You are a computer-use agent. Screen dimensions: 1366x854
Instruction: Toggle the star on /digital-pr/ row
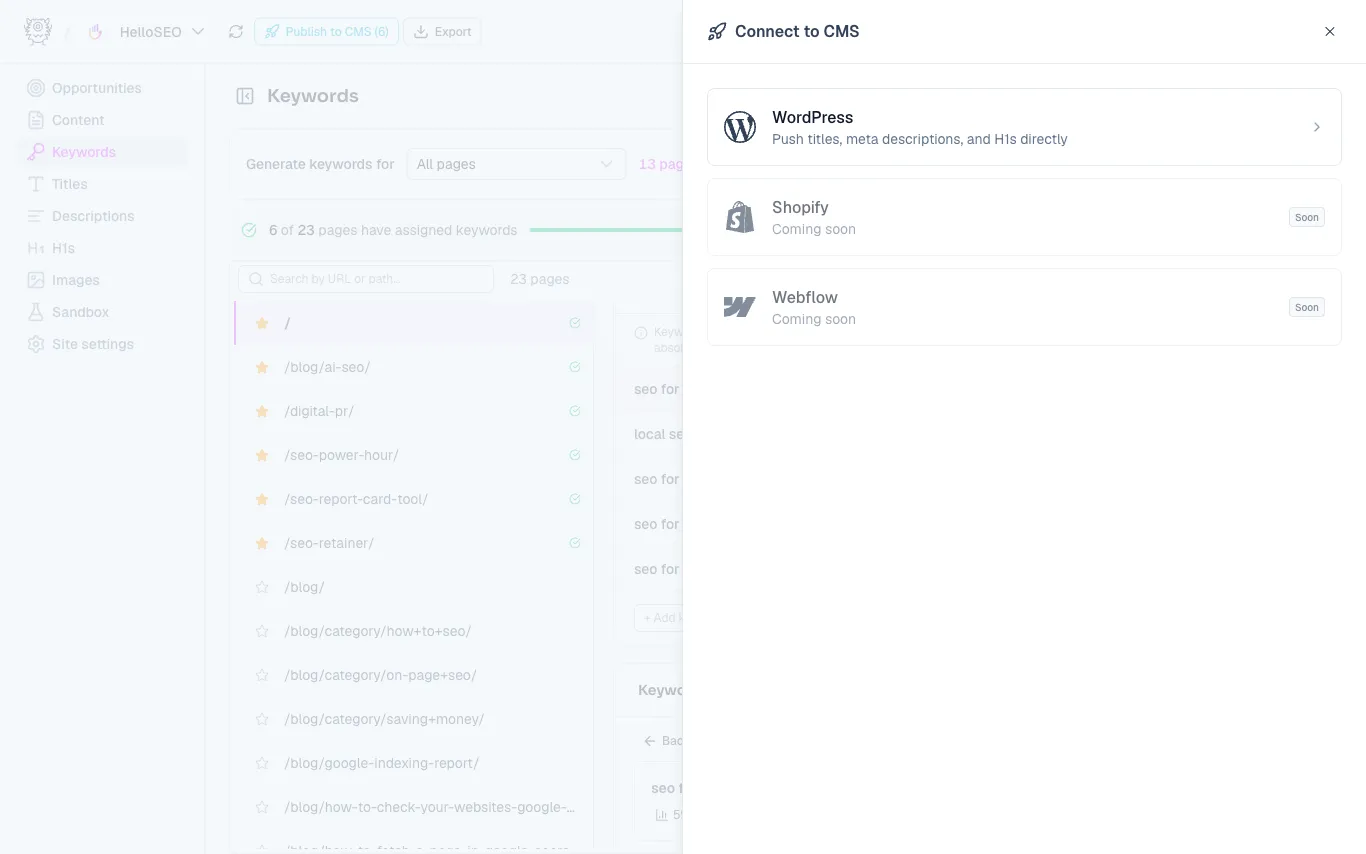[262, 411]
